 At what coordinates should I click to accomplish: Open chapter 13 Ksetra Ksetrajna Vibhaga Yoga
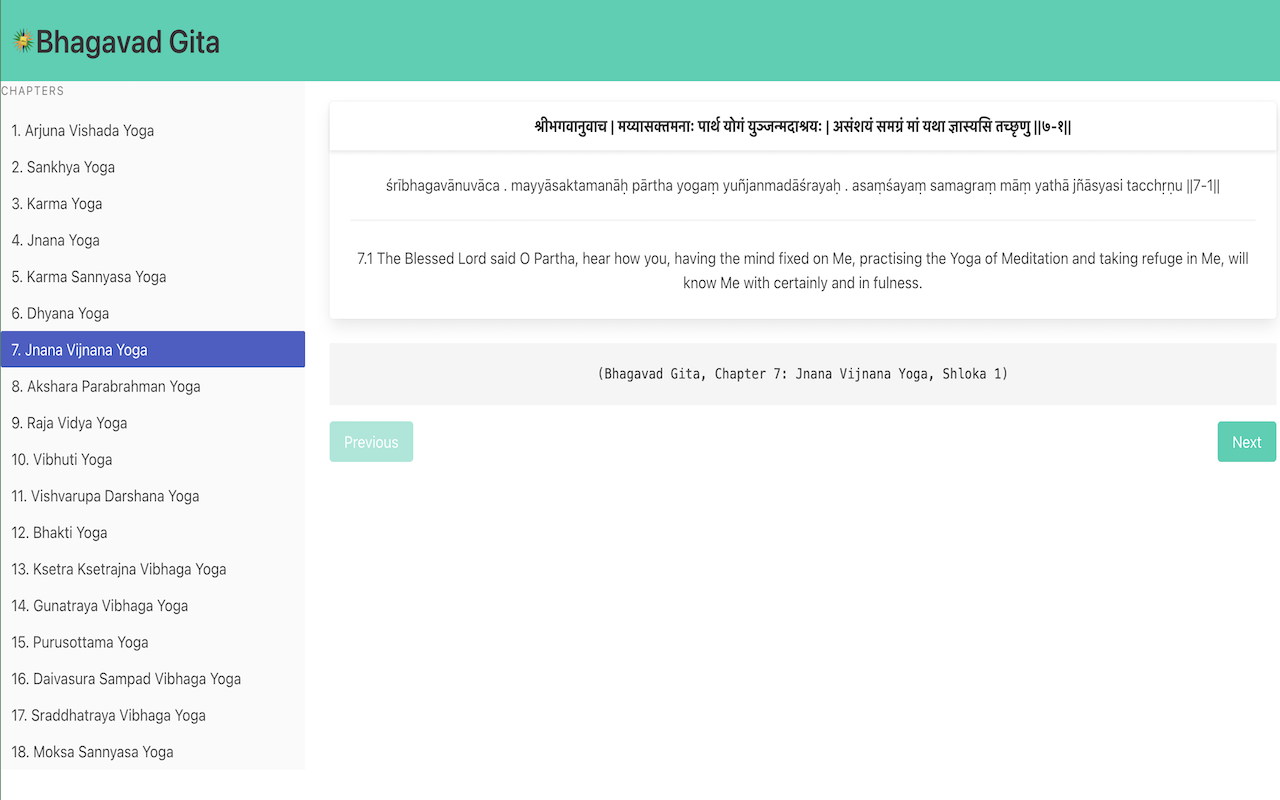[x=153, y=569]
